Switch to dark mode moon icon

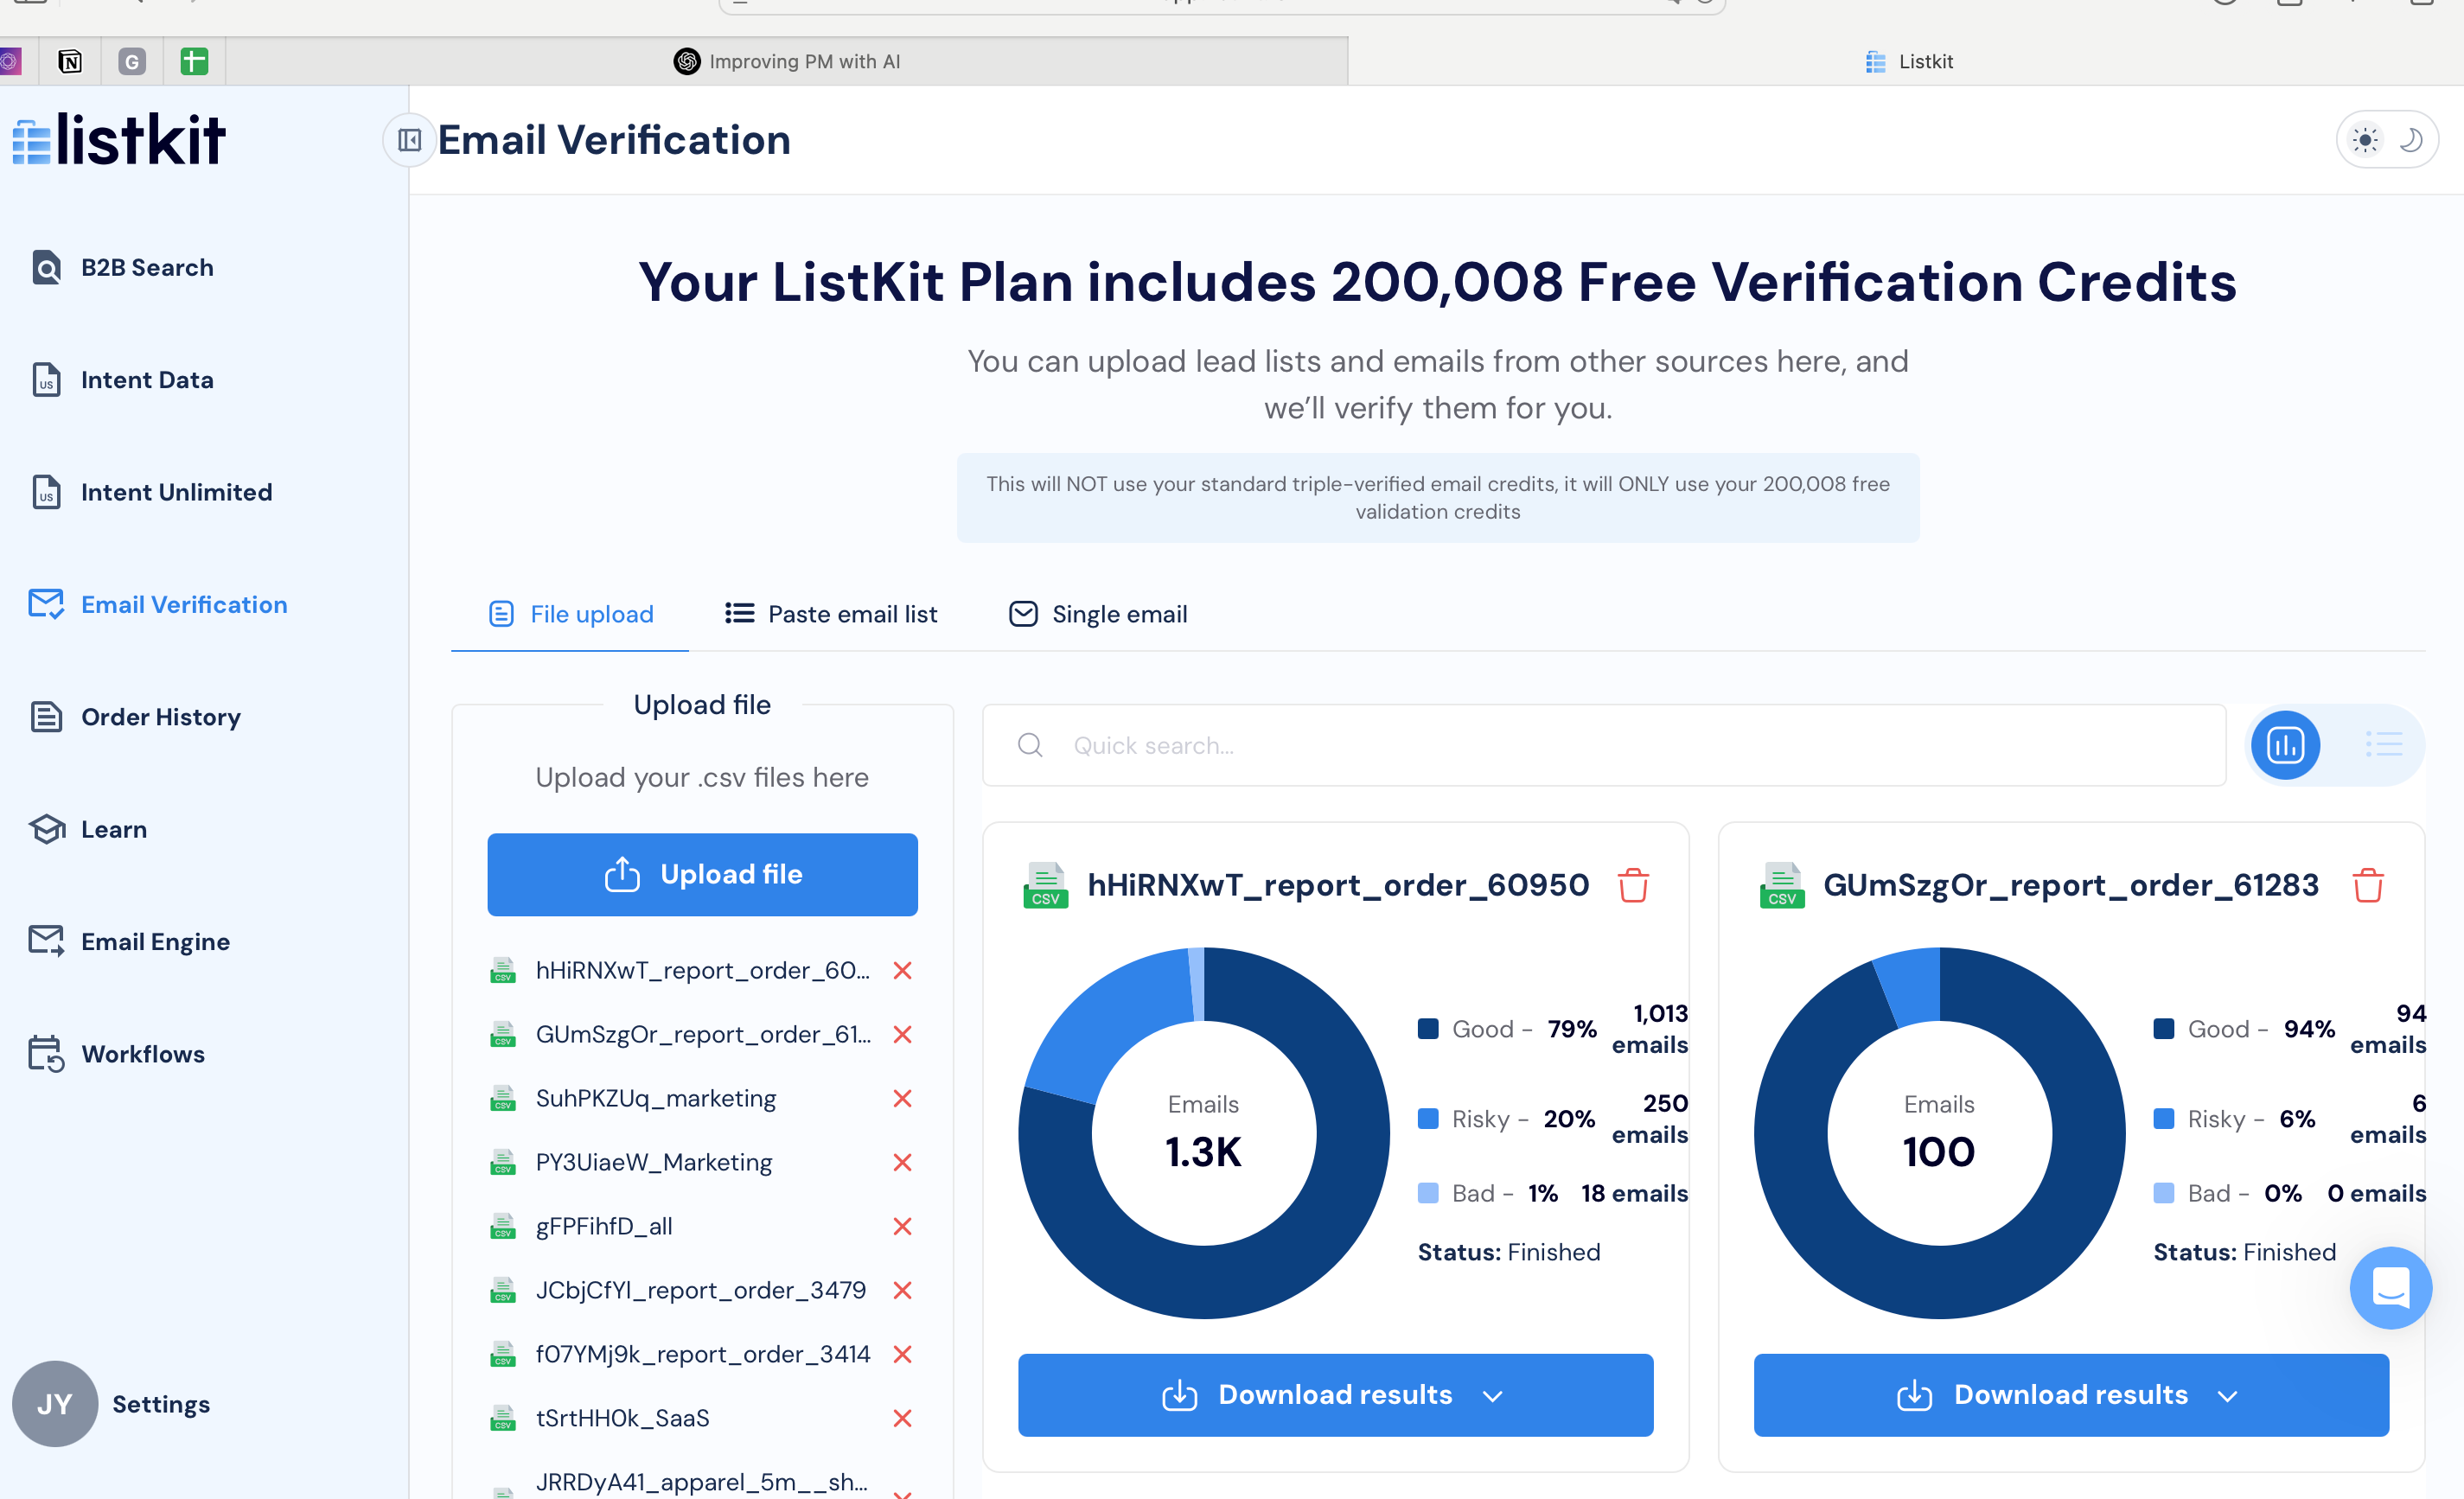[2411, 140]
